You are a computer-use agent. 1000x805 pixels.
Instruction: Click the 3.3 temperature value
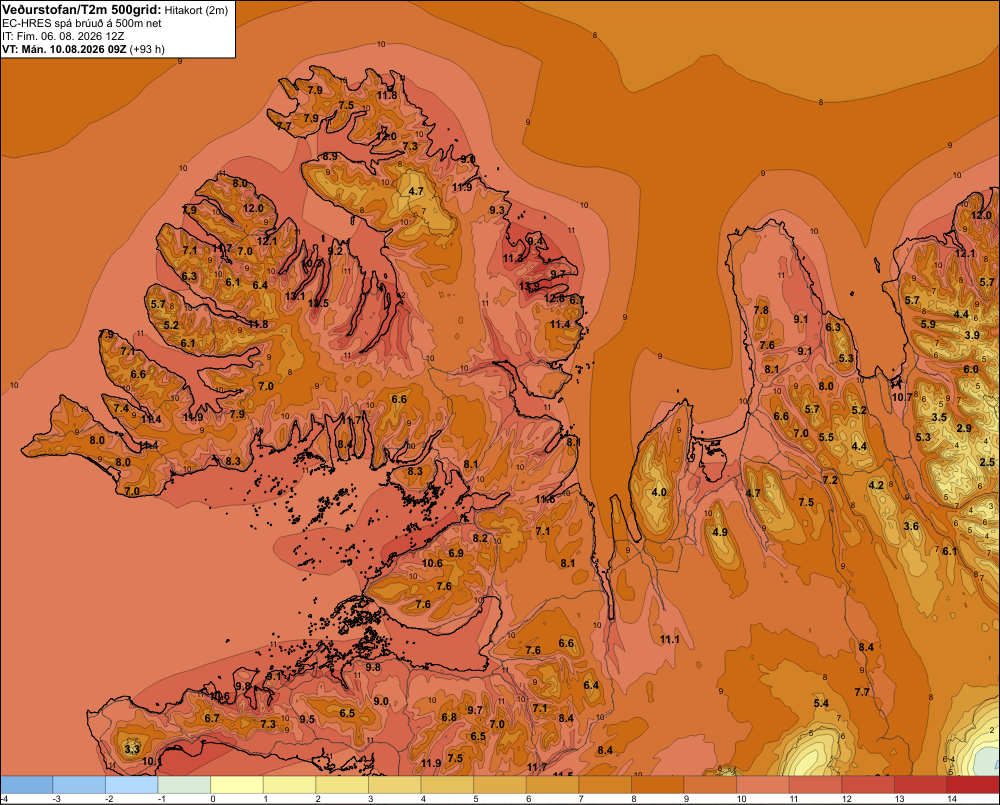point(132,748)
